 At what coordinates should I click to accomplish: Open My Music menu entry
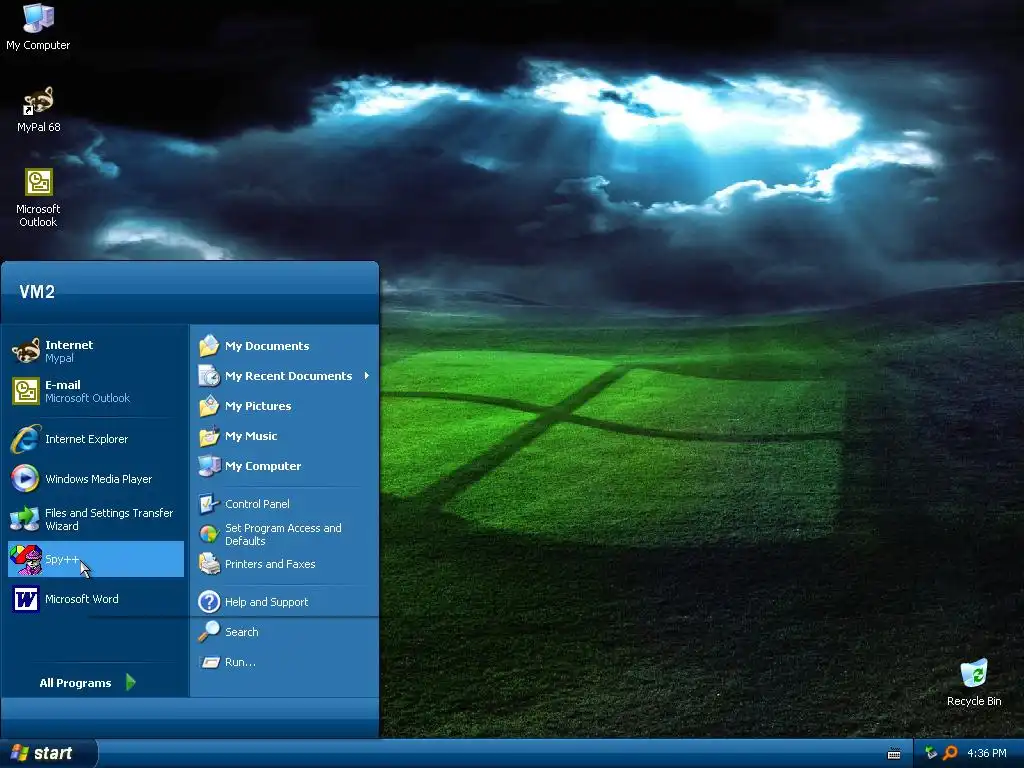[x=285, y=436]
